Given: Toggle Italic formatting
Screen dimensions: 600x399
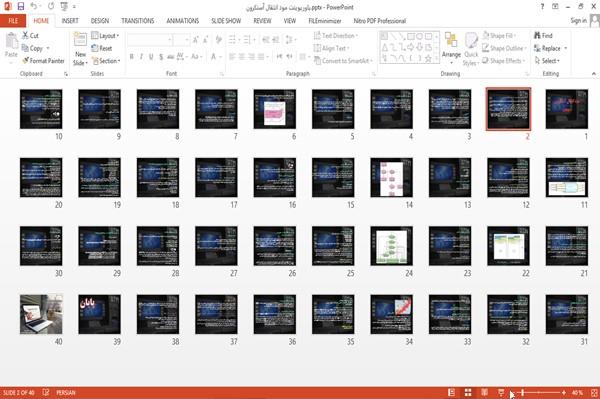Looking at the screenshot, I should tap(141, 57).
